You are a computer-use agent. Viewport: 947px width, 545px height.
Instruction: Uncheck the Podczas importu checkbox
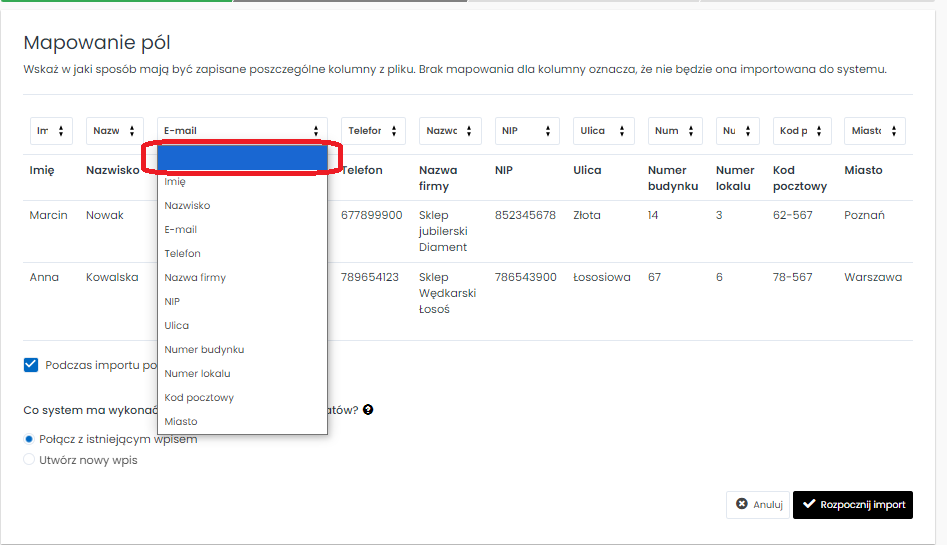point(31,365)
